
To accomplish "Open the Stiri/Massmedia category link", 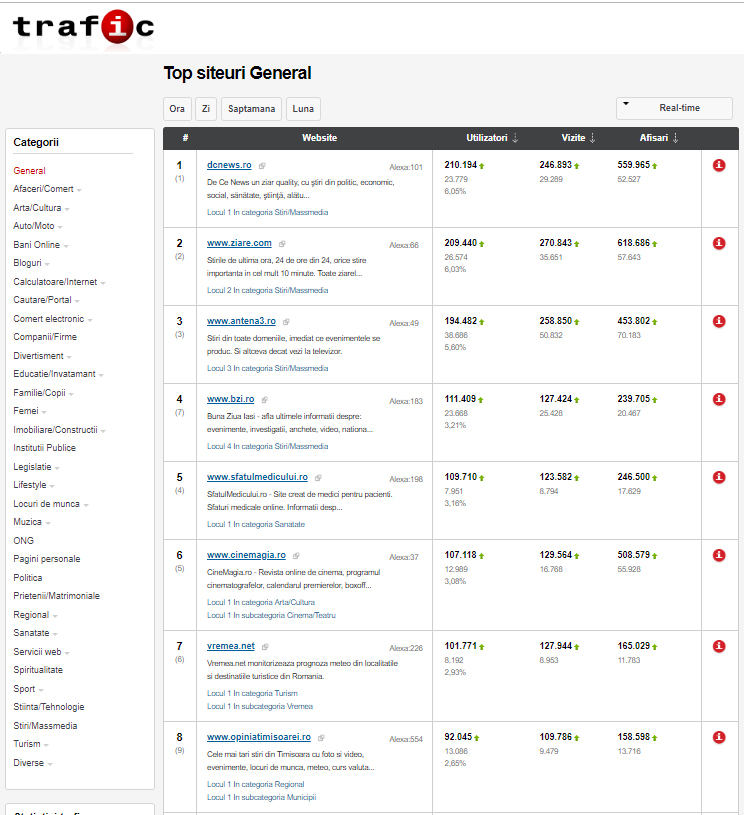I will 45,726.
